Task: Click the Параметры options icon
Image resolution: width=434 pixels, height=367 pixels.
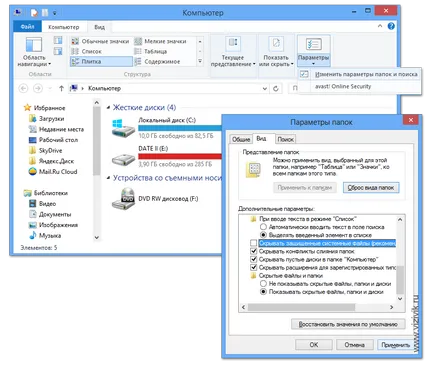Action: 313,44
